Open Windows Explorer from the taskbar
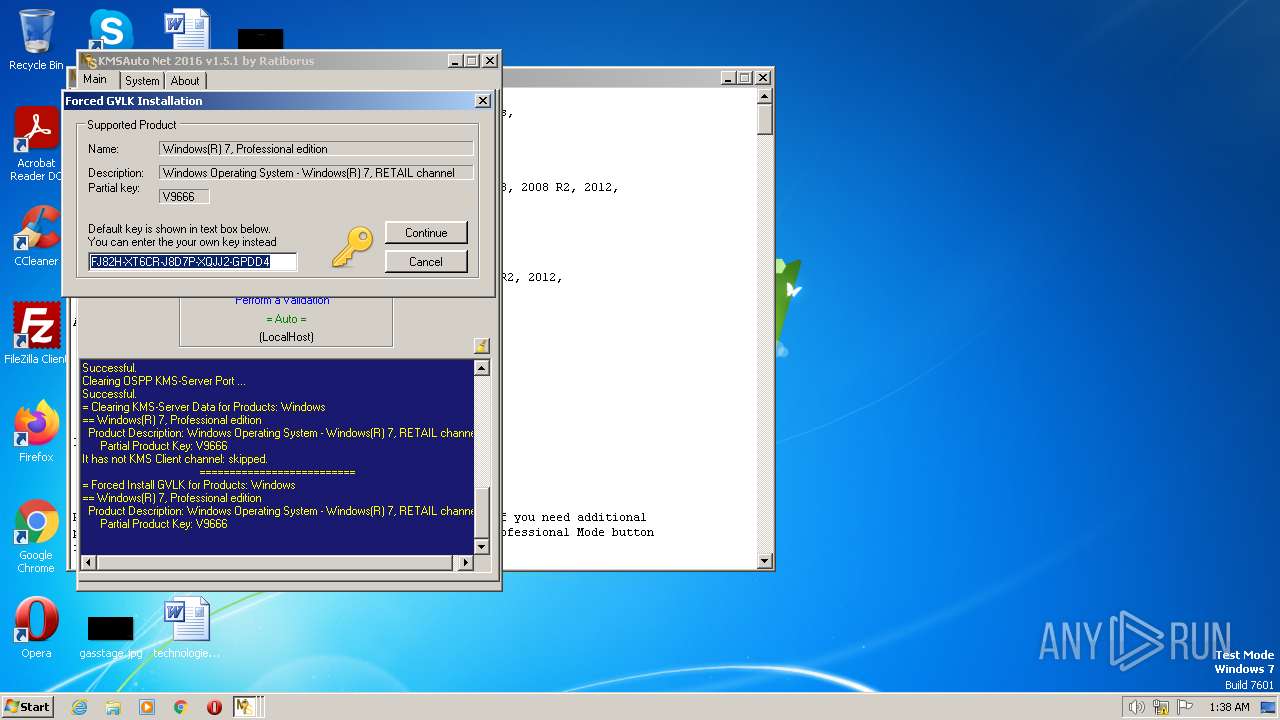Viewport: 1280px width, 720px height. [113, 706]
